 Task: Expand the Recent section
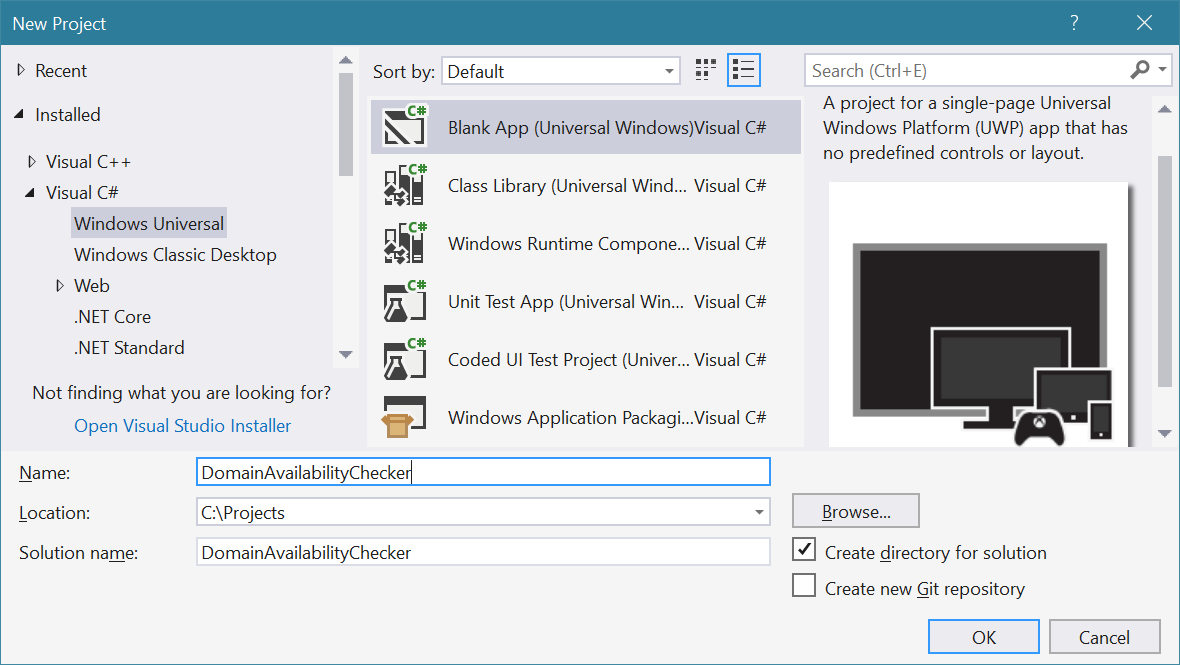(x=21, y=71)
